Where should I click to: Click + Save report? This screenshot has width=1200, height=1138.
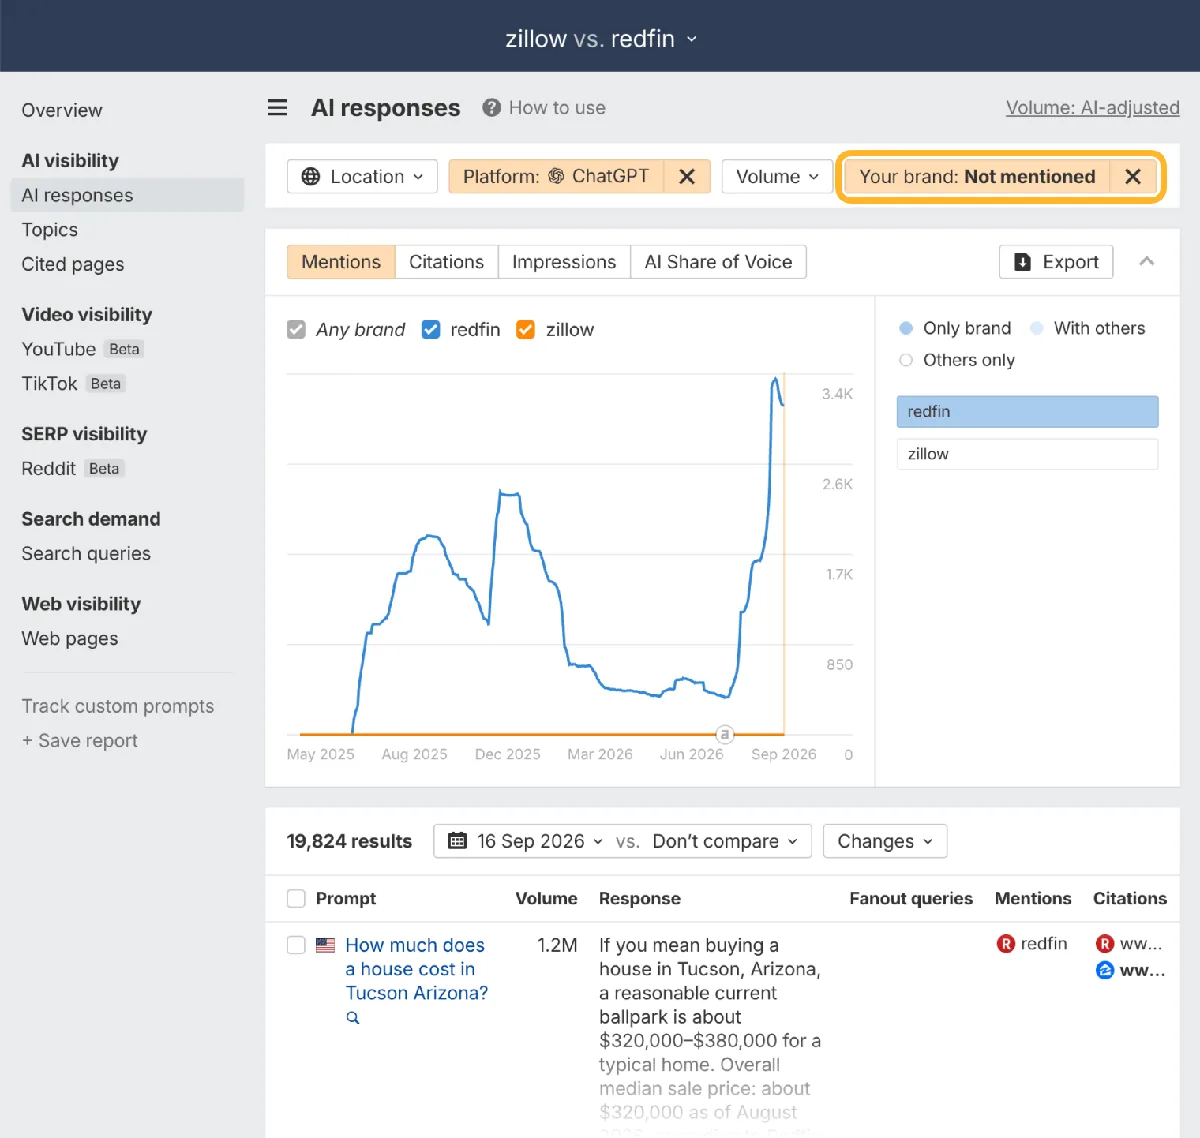(80, 741)
